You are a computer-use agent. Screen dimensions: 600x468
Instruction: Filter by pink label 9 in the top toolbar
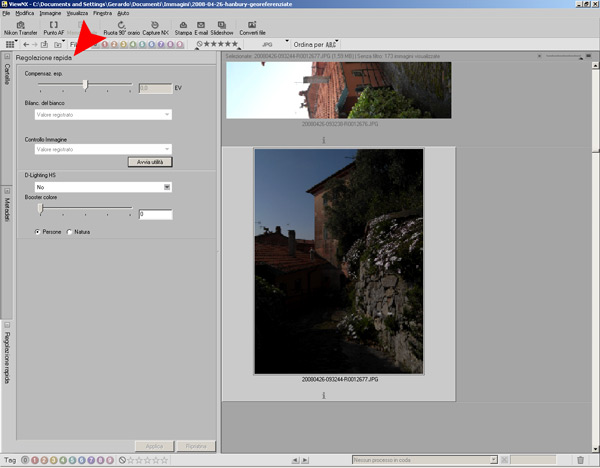(179, 44)
